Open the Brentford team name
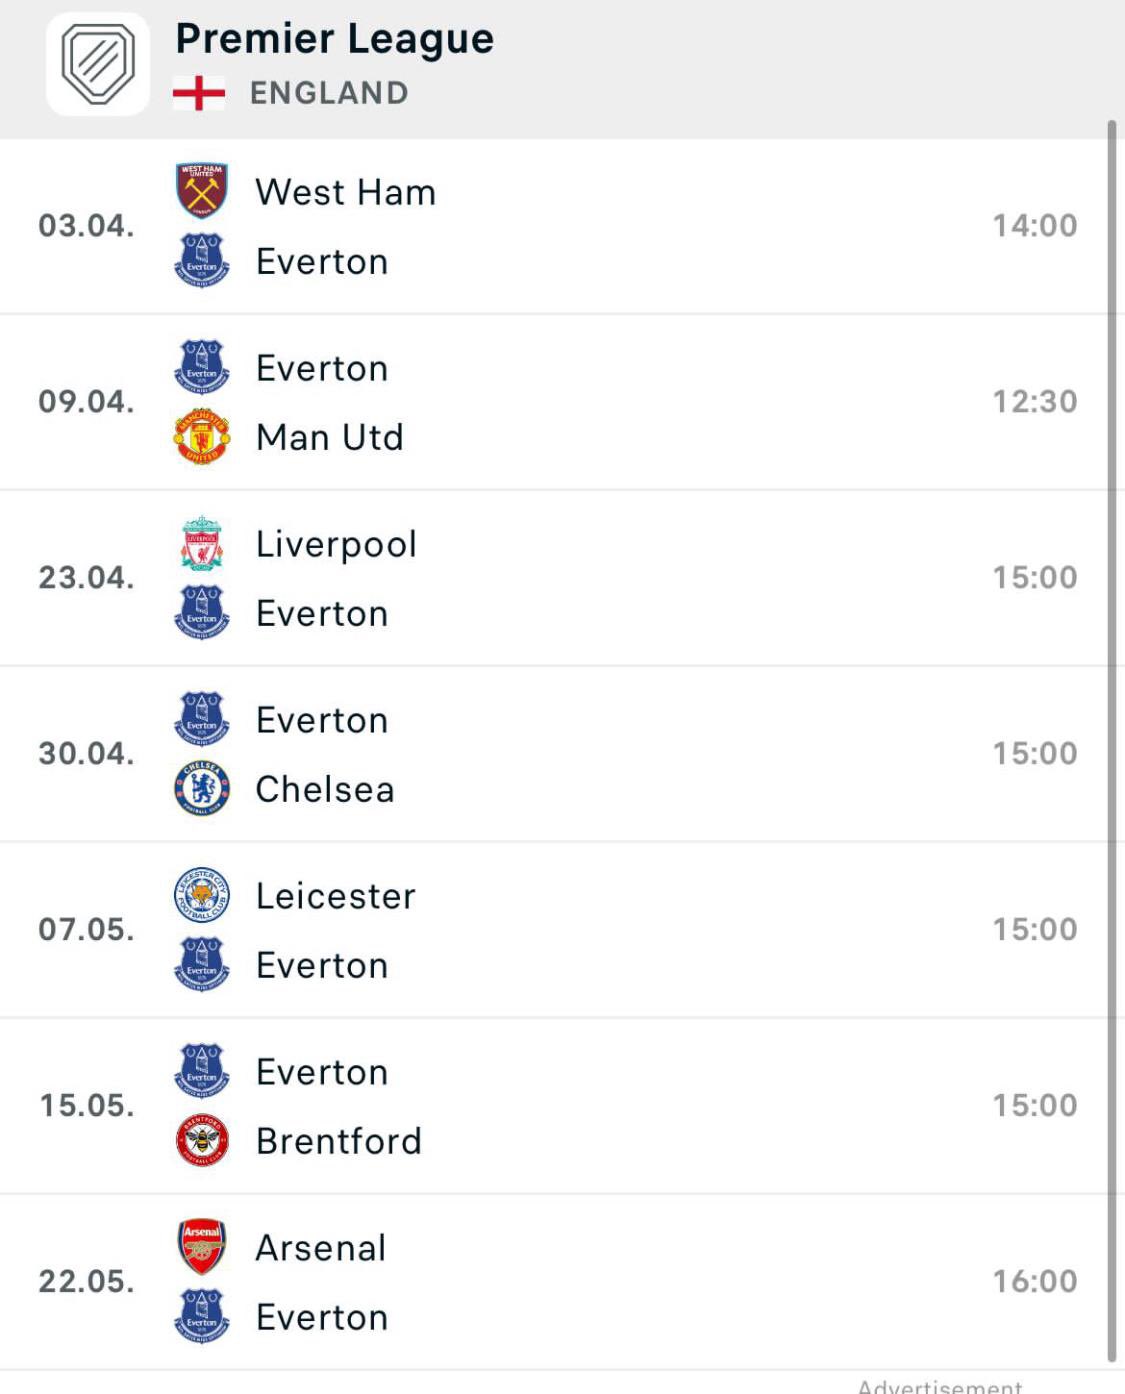Screen dimensions: 1125x1394 [339, 1142]
